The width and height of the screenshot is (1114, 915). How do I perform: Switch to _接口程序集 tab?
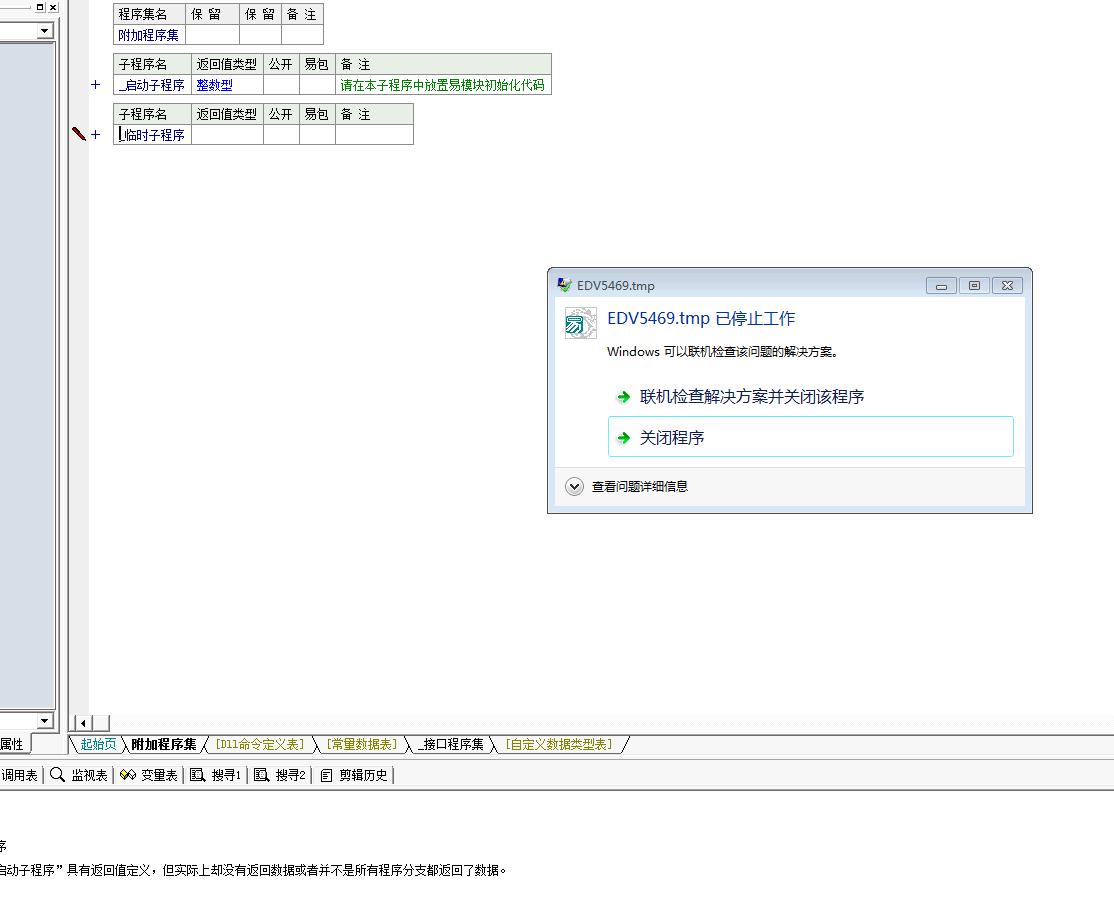tap(450, 744)
